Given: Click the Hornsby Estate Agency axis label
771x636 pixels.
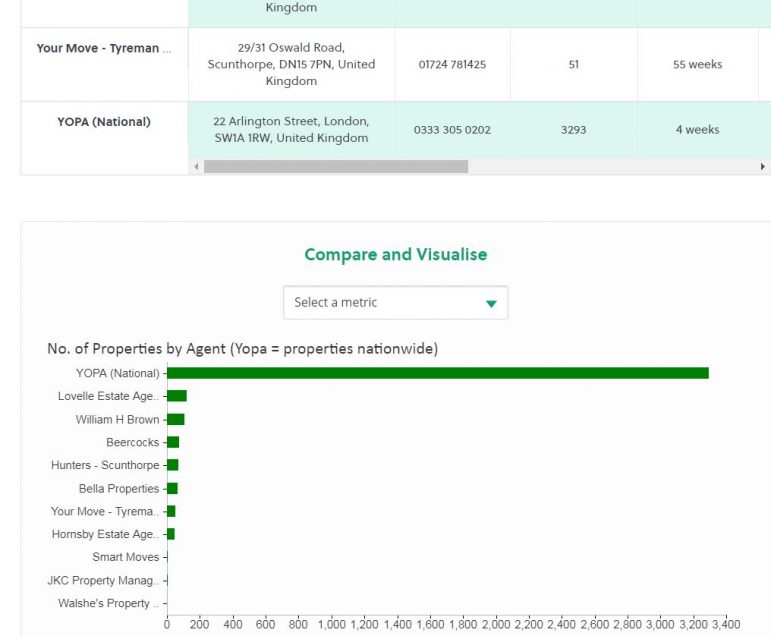Looking at the screenshot, I should click(105, 535).
